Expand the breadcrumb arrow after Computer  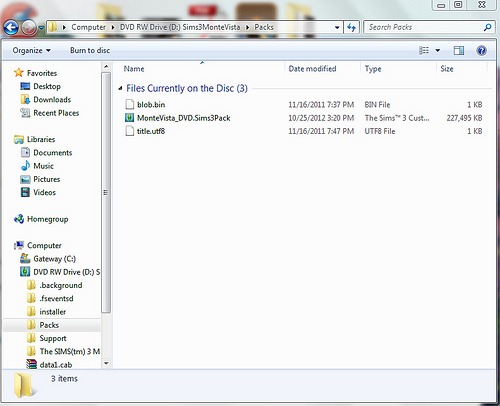coord(113,27)
